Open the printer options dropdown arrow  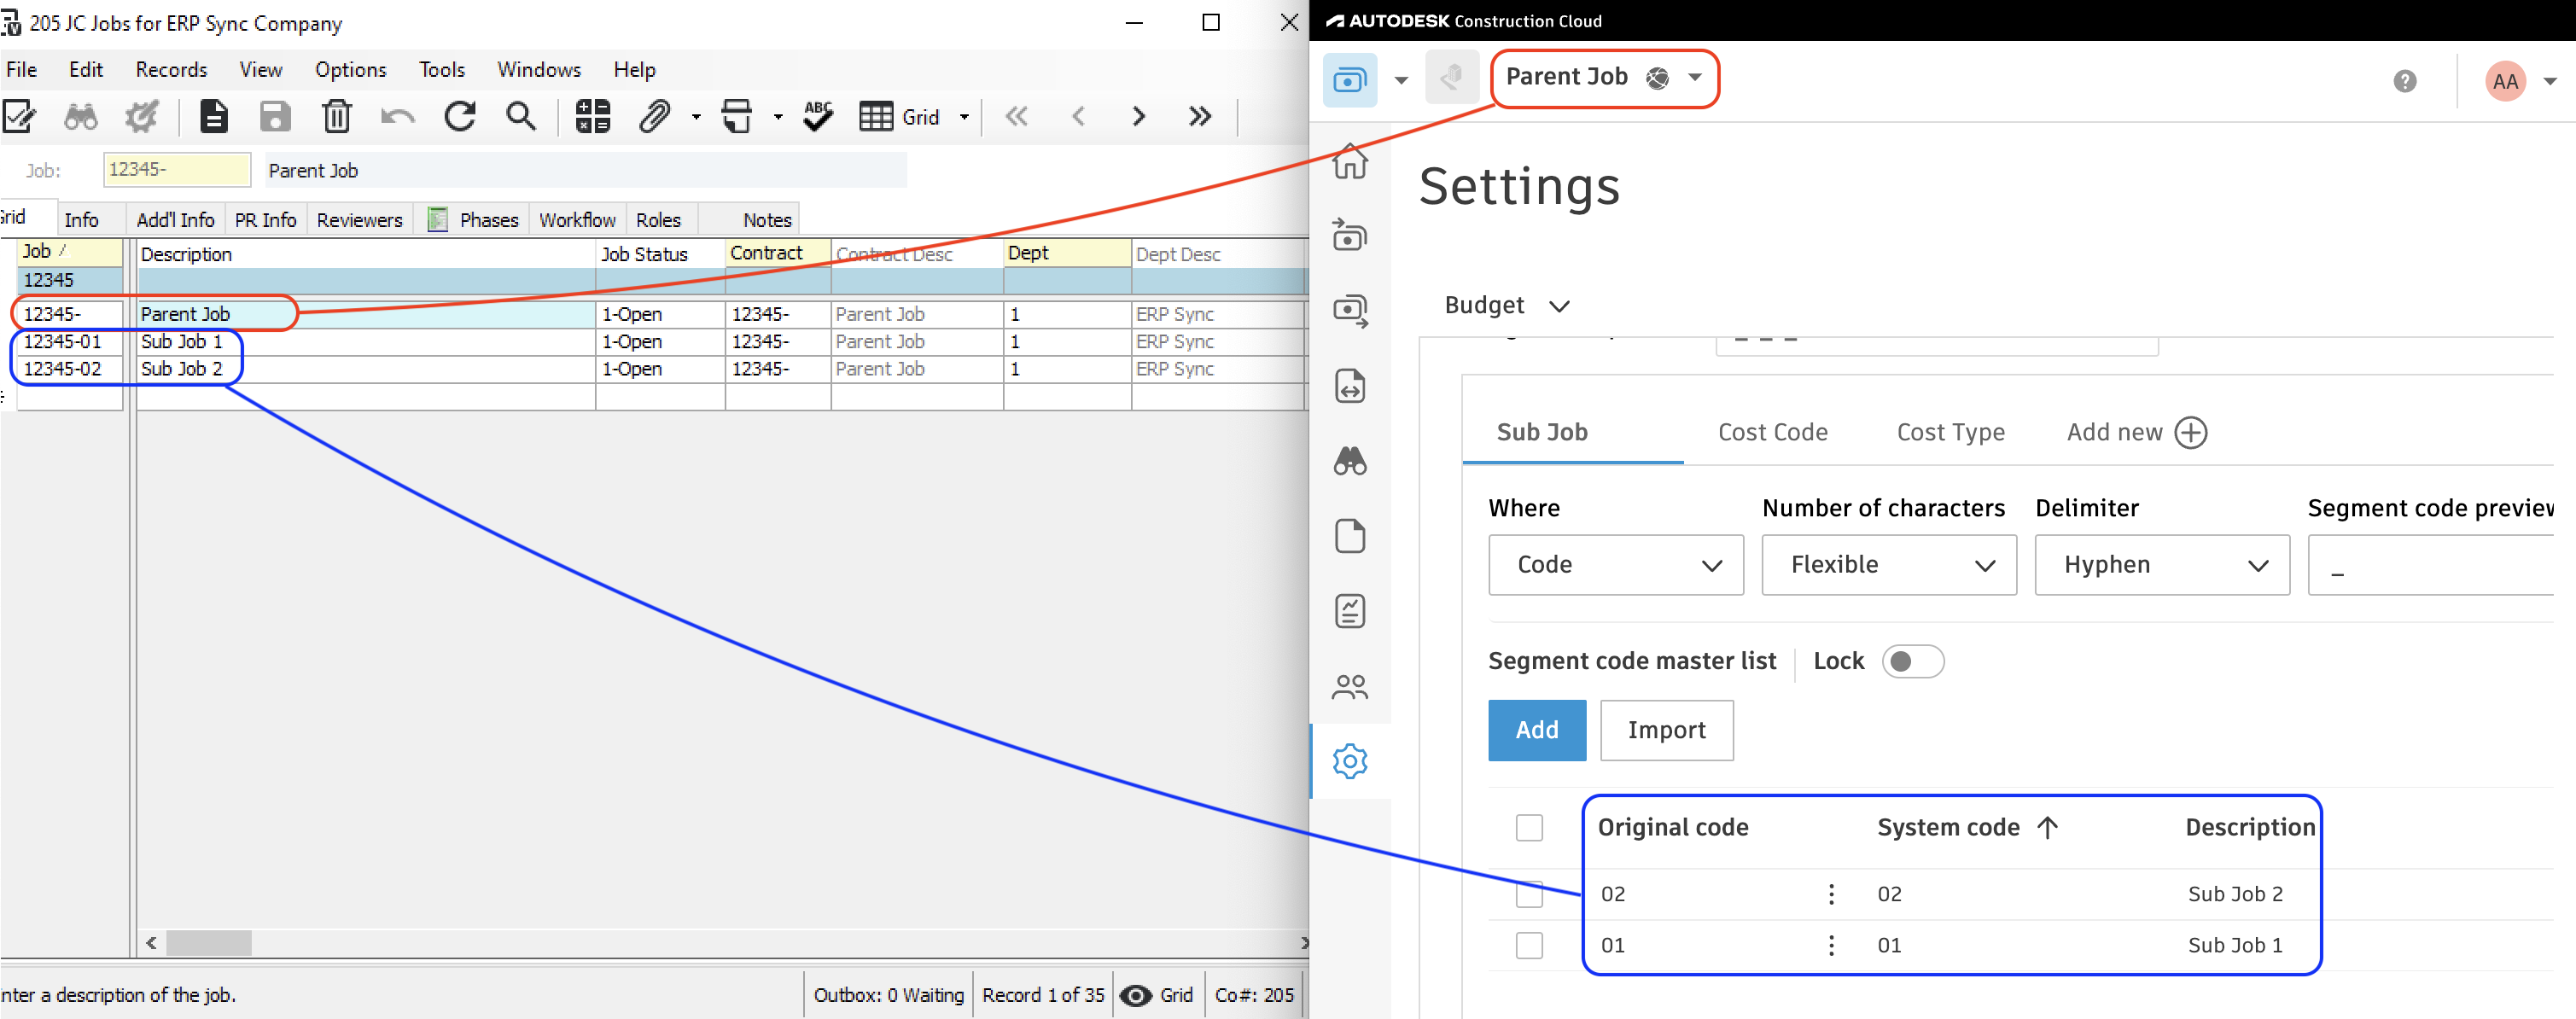point(778,117)
